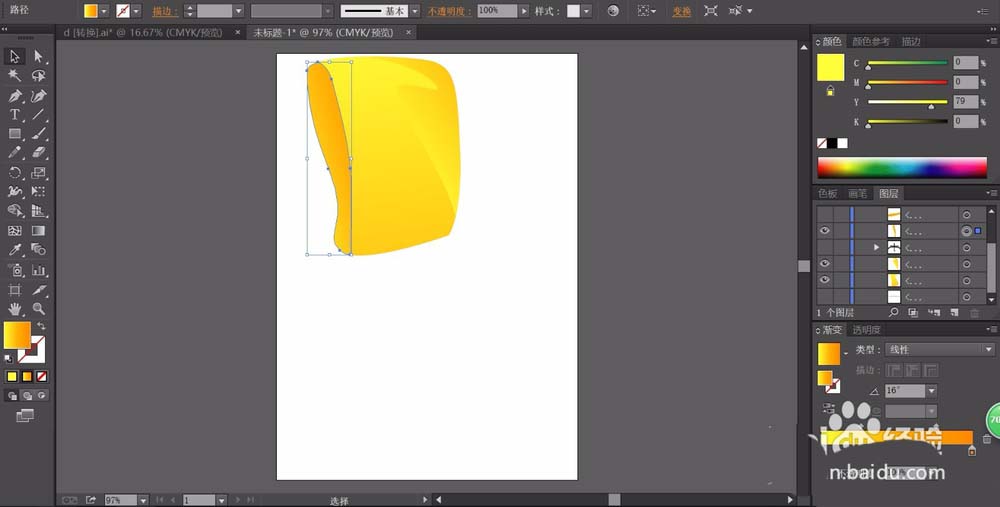Switch to the 色板 panel tab

pyautogui.click(x=828, y=193)
